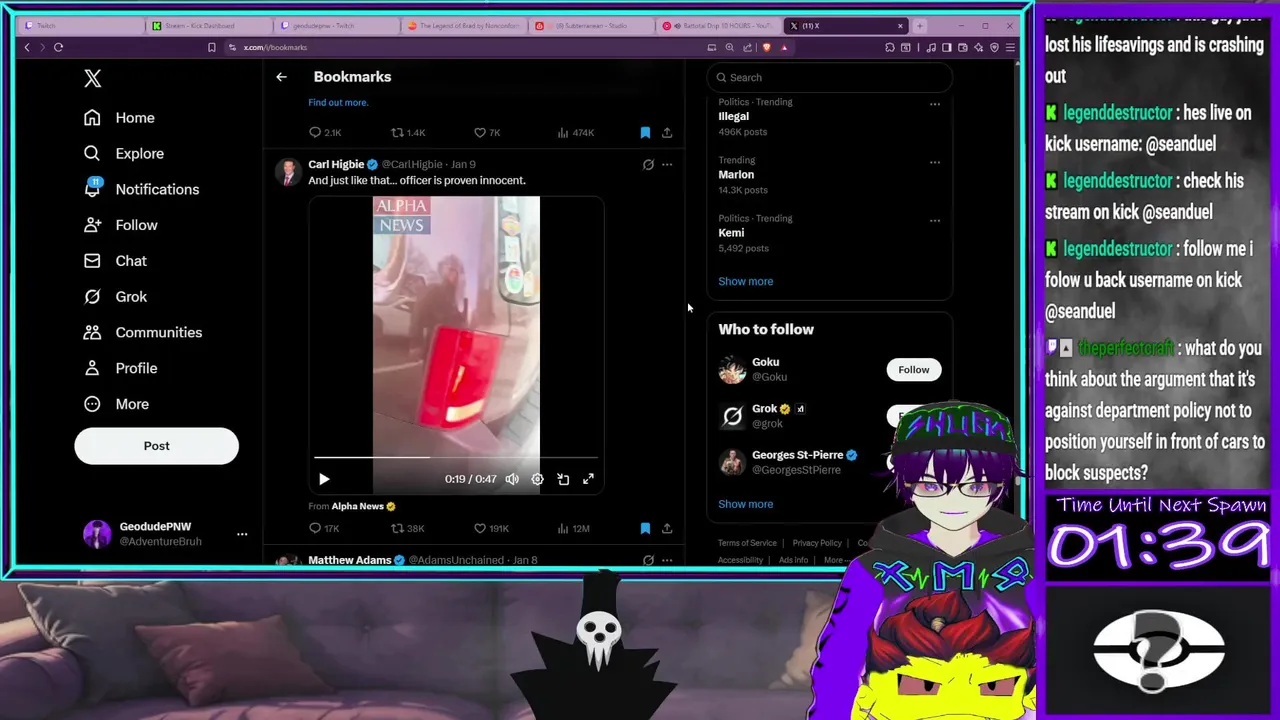Screen dimensions: 1280x720
Task: Click the X logo in the sidebar
Action: coord(92,78)
